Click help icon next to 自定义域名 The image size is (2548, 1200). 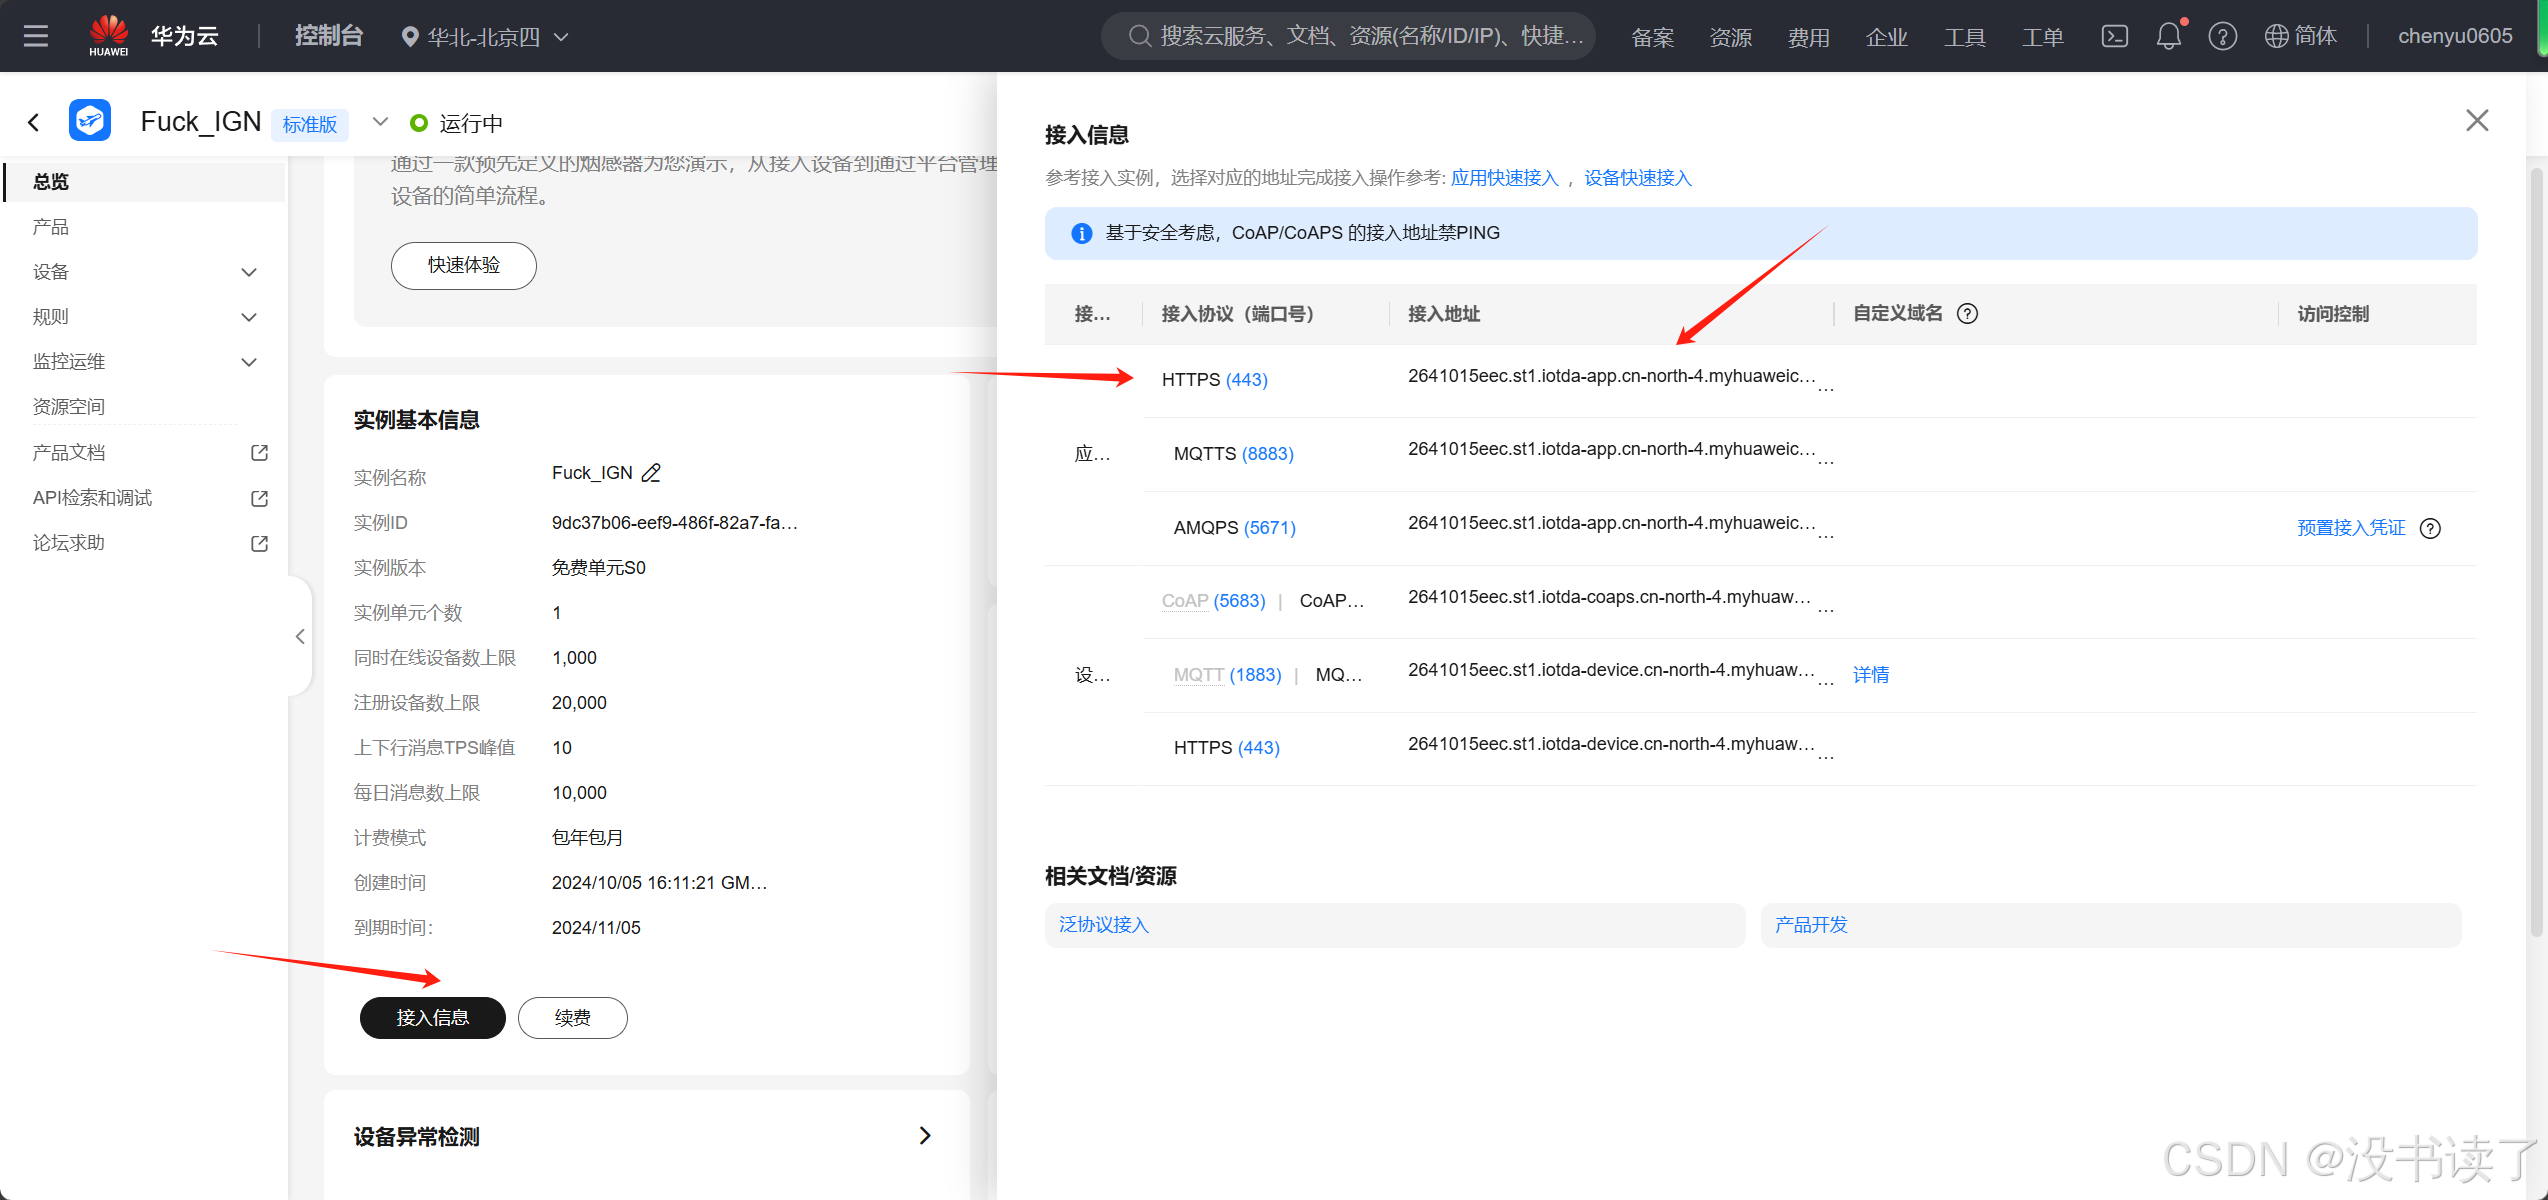(1967, 314)
